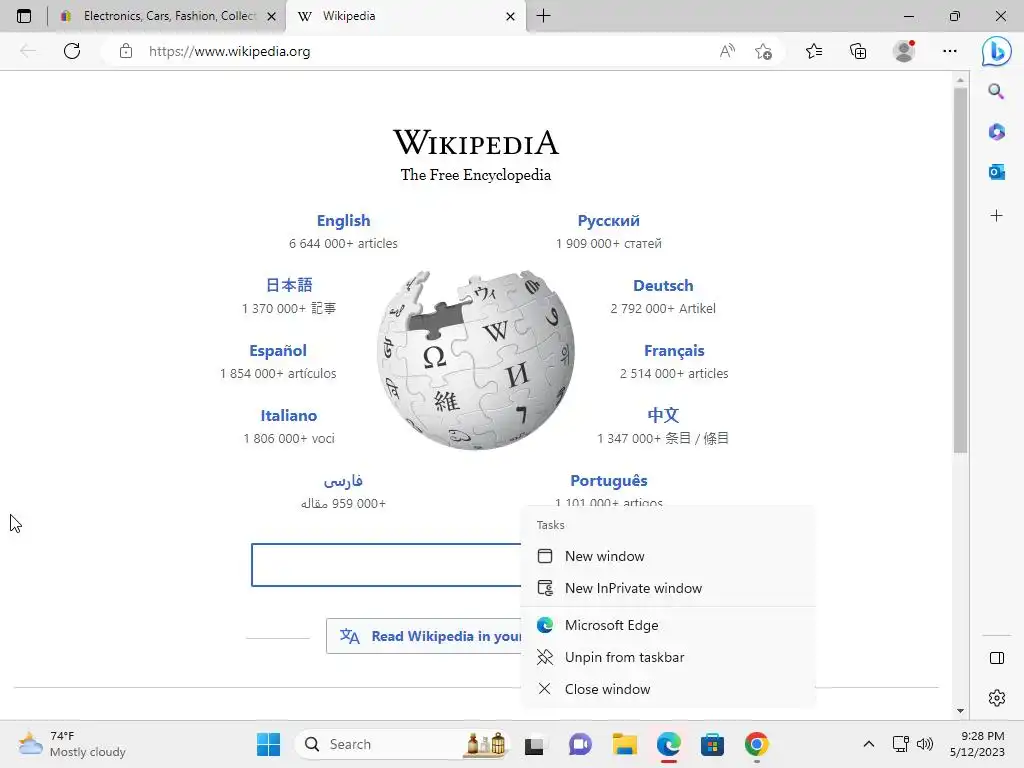Choose New InPrivate window

(668, 588)
